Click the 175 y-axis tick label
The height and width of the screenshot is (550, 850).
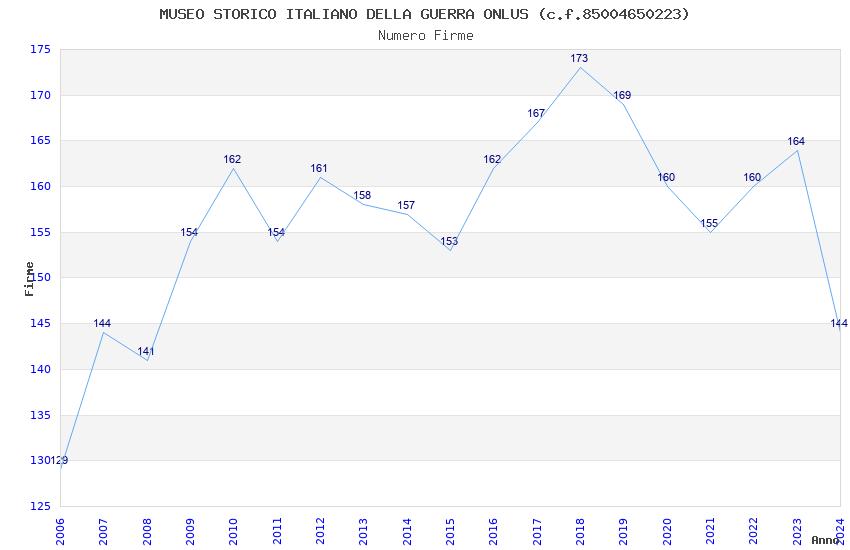40,50
